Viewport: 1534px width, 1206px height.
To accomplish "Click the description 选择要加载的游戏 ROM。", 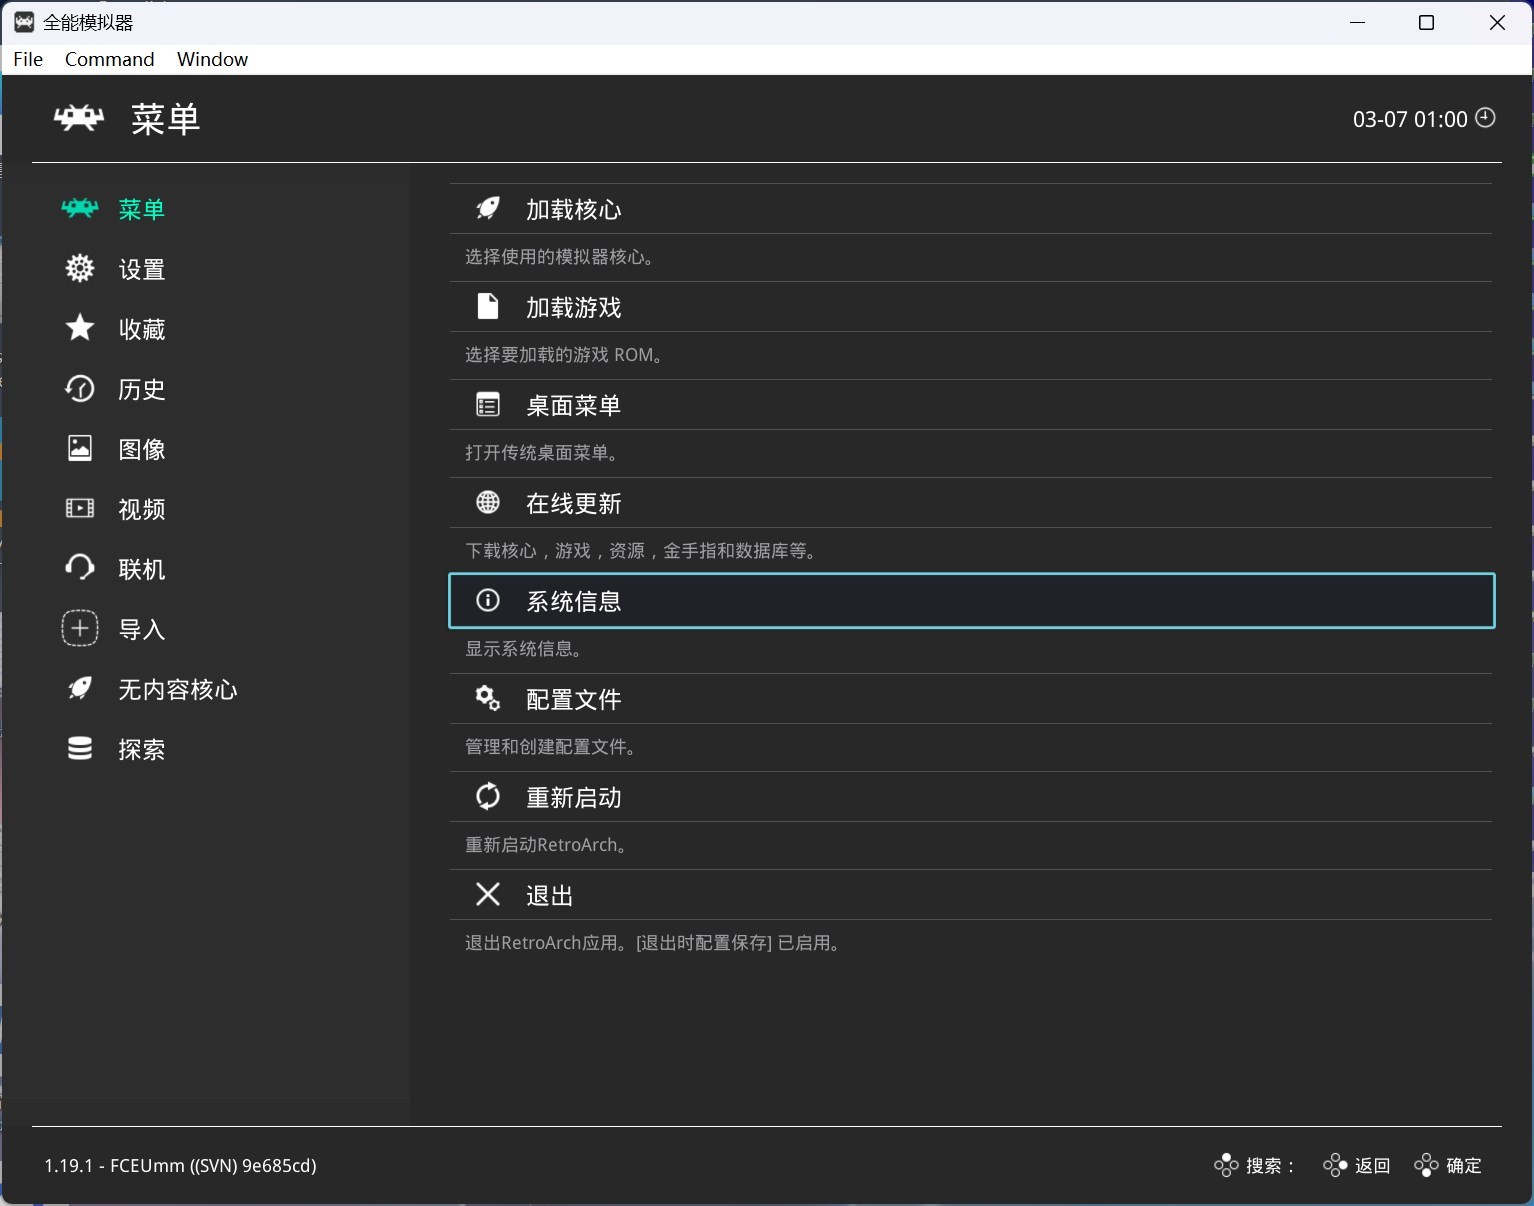I will click(x=565, y=355).
